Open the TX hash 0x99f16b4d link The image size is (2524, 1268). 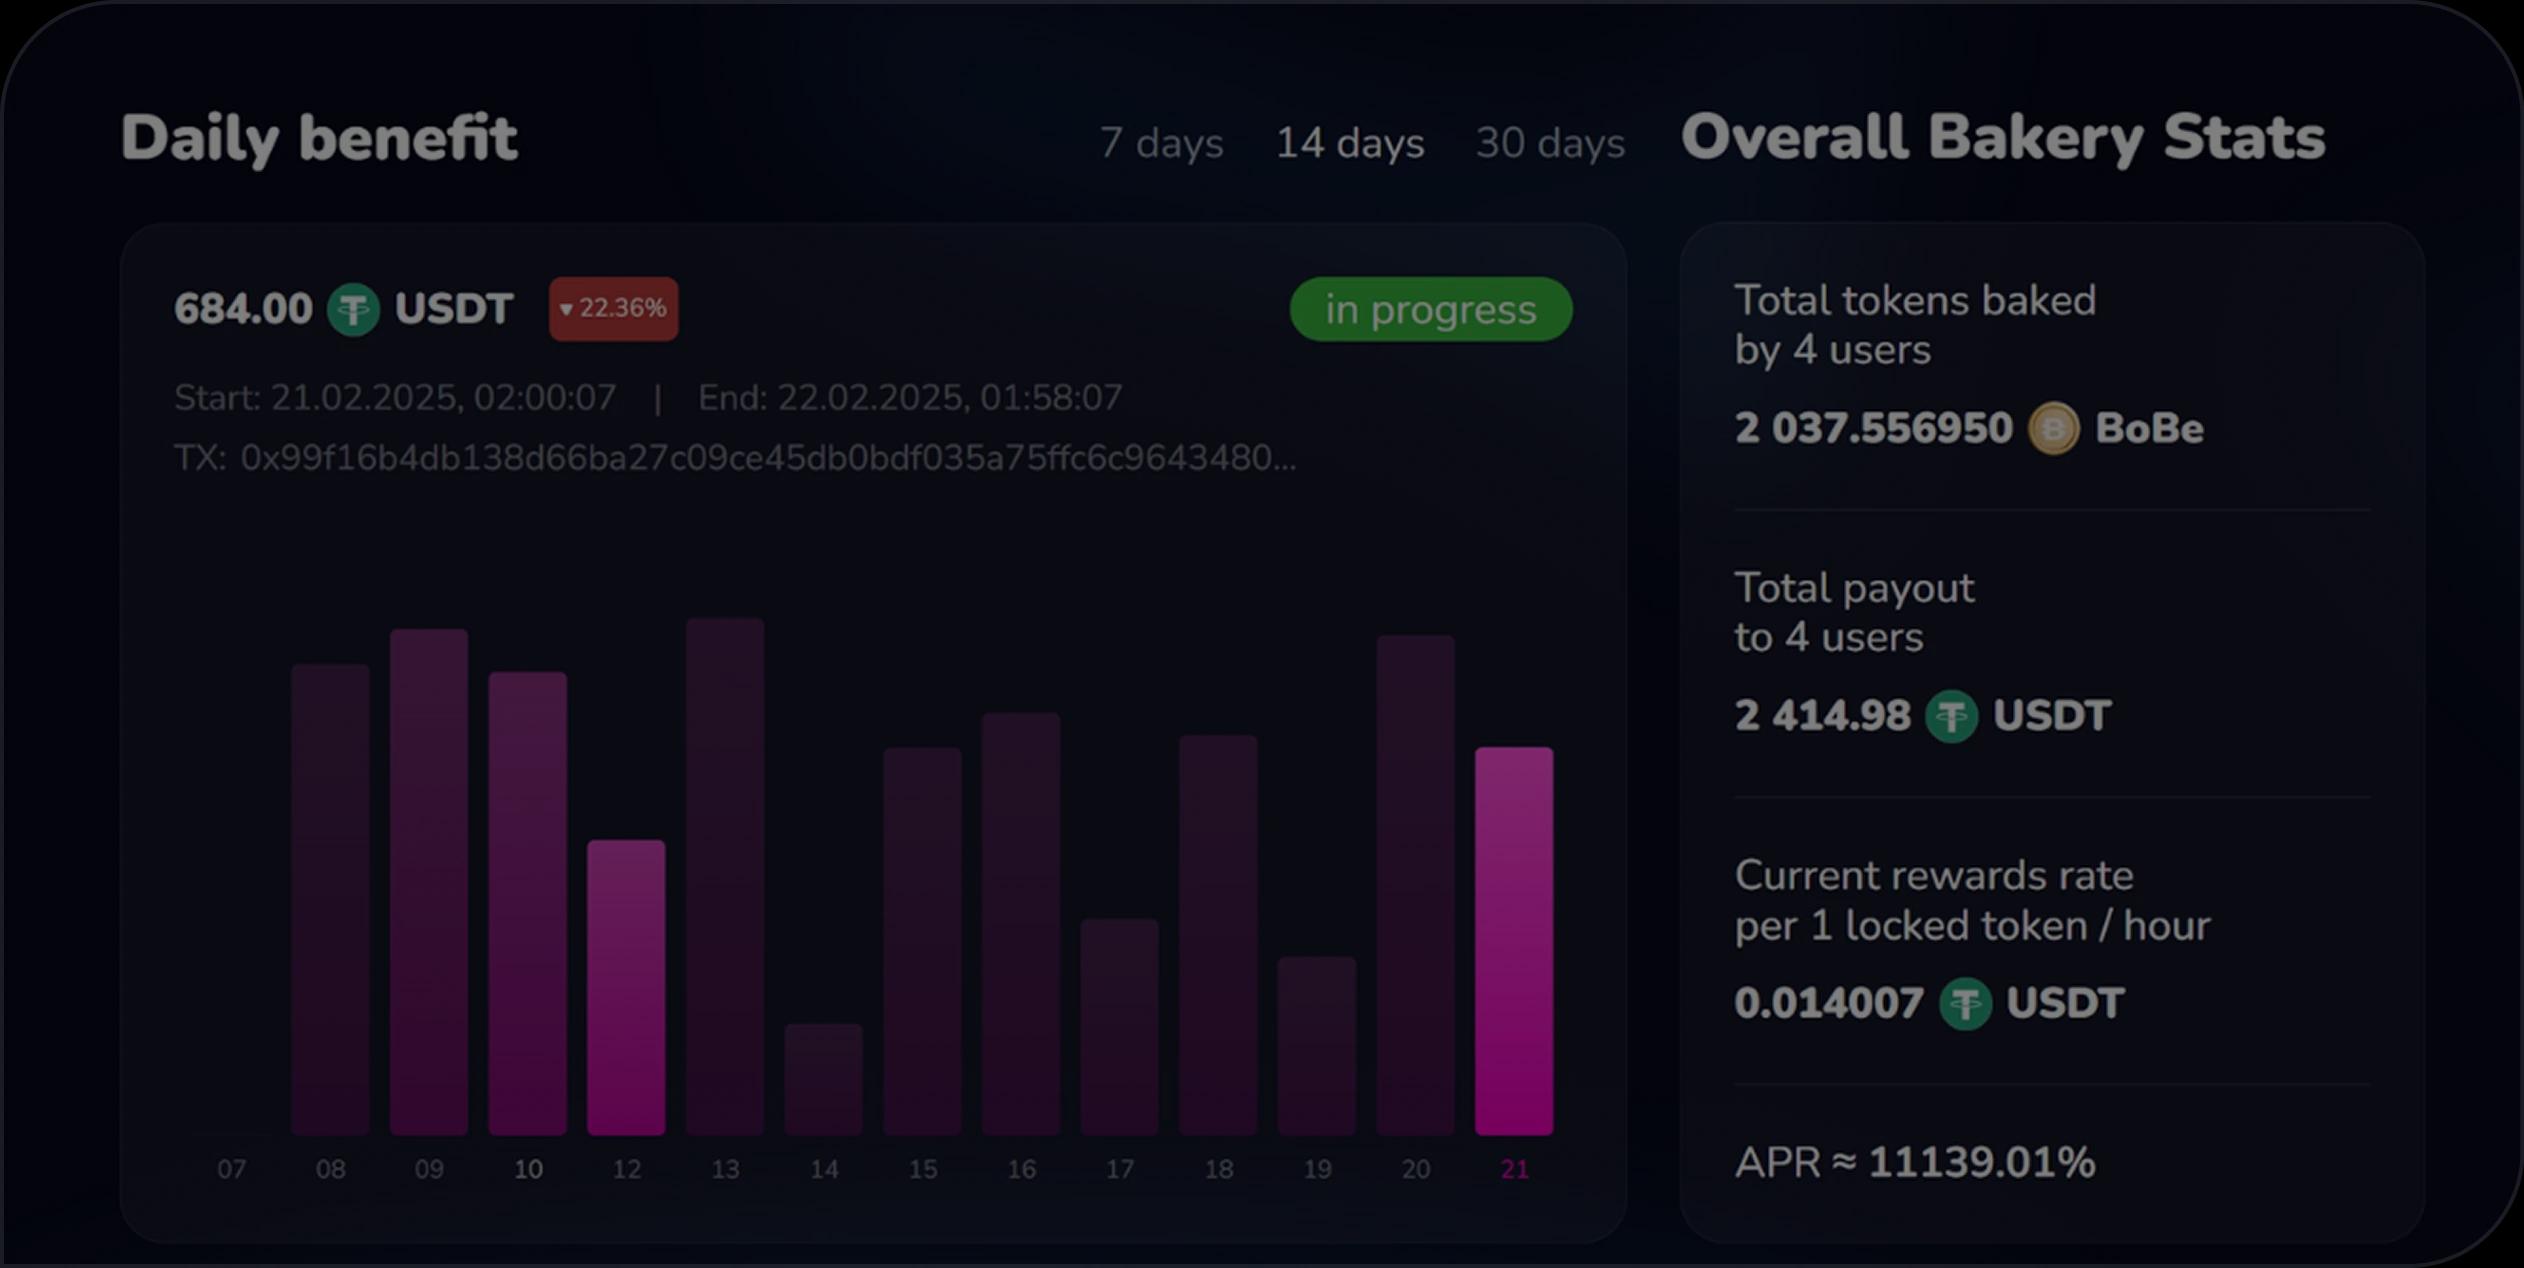[767, 458]
